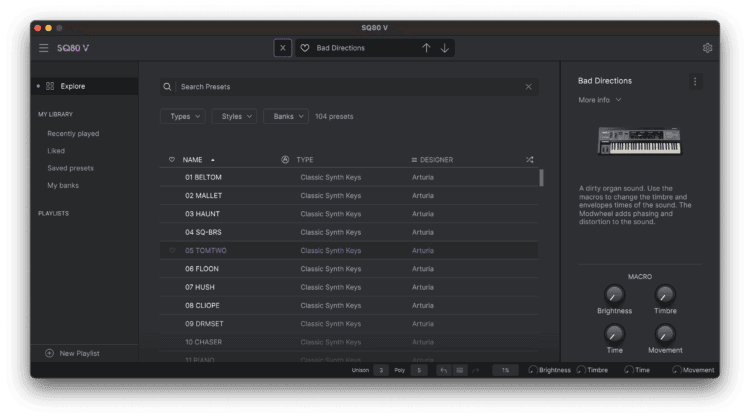The height and width of the screenshot is (418, 750).
Task: Click Classic Synth Keys in 03 HAUNT row
Action: 331,214
